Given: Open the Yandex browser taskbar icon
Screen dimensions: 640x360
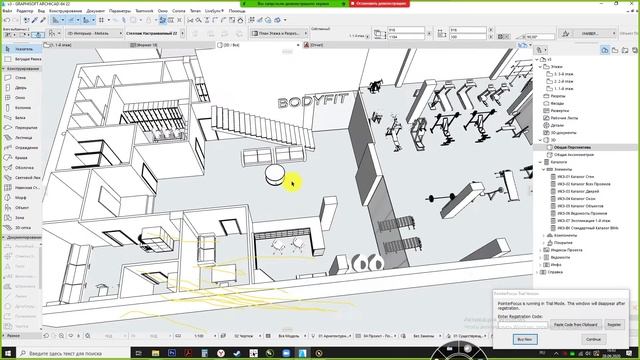Looking at the screenshot, I should (221, 353).
